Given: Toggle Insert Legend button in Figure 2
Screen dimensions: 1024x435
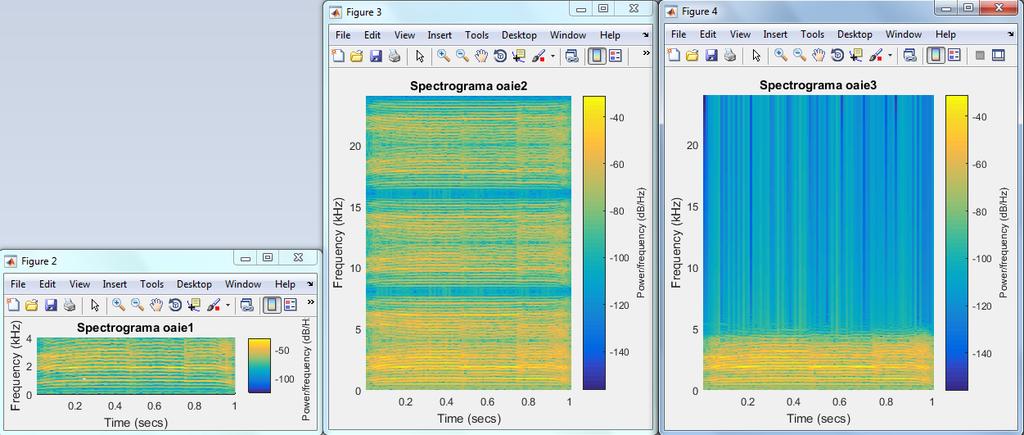Looking at the screenshot, I should coord(290,305).
